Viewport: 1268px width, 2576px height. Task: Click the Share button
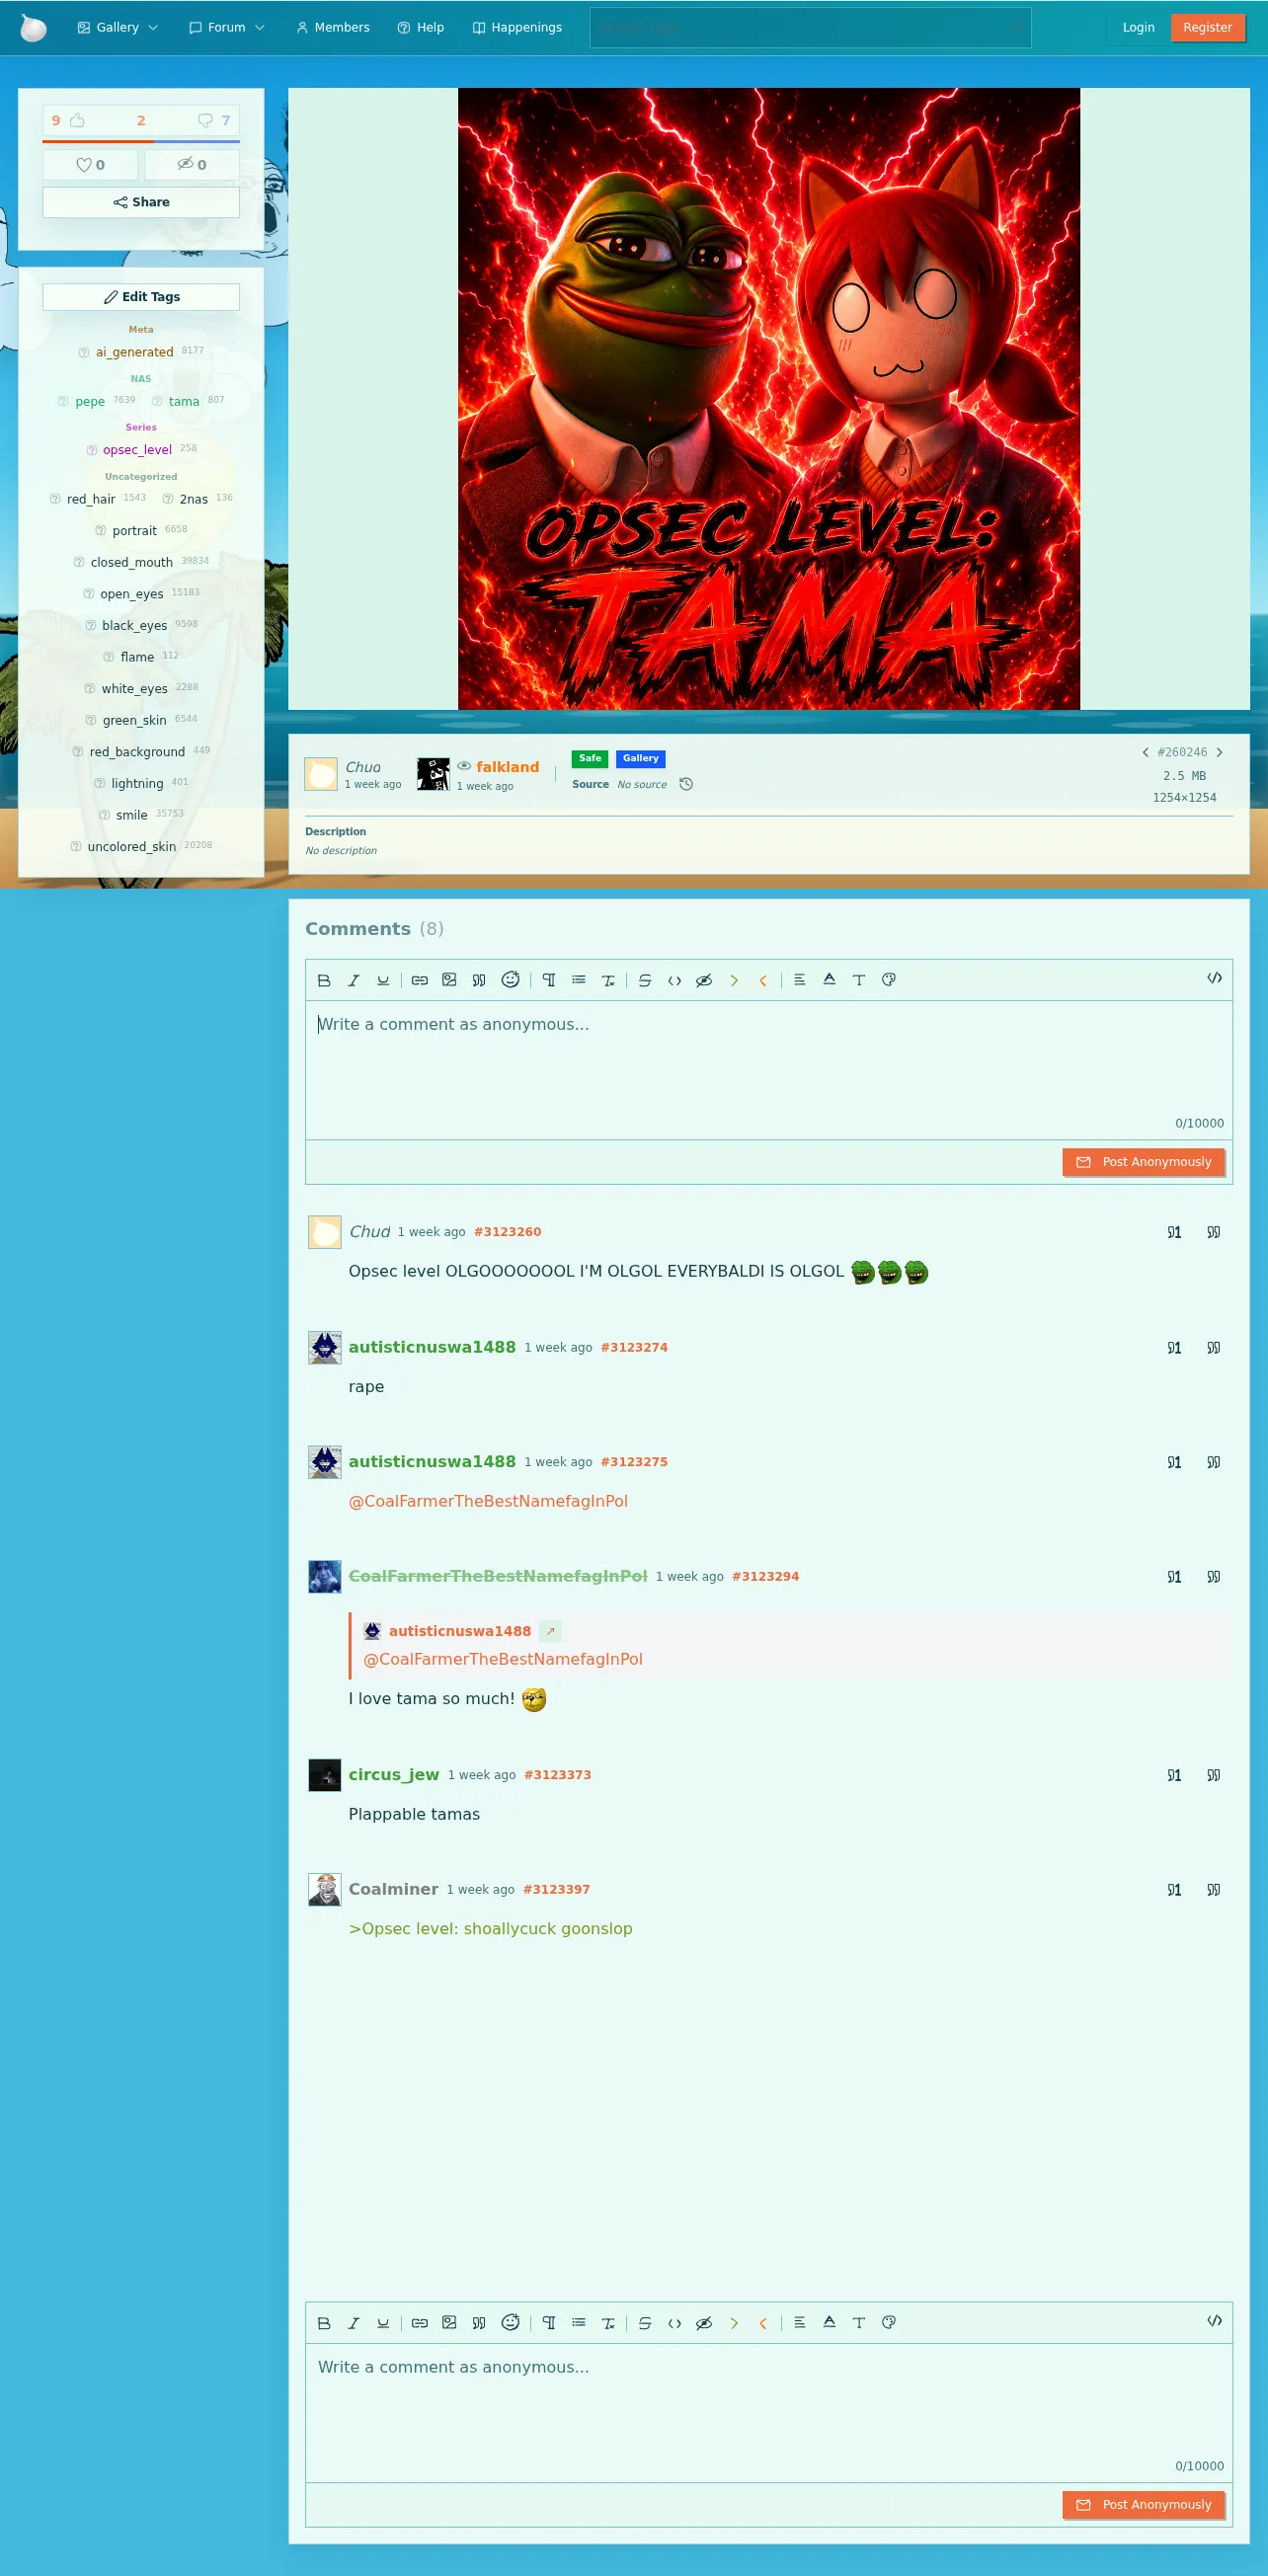(141, 202)
